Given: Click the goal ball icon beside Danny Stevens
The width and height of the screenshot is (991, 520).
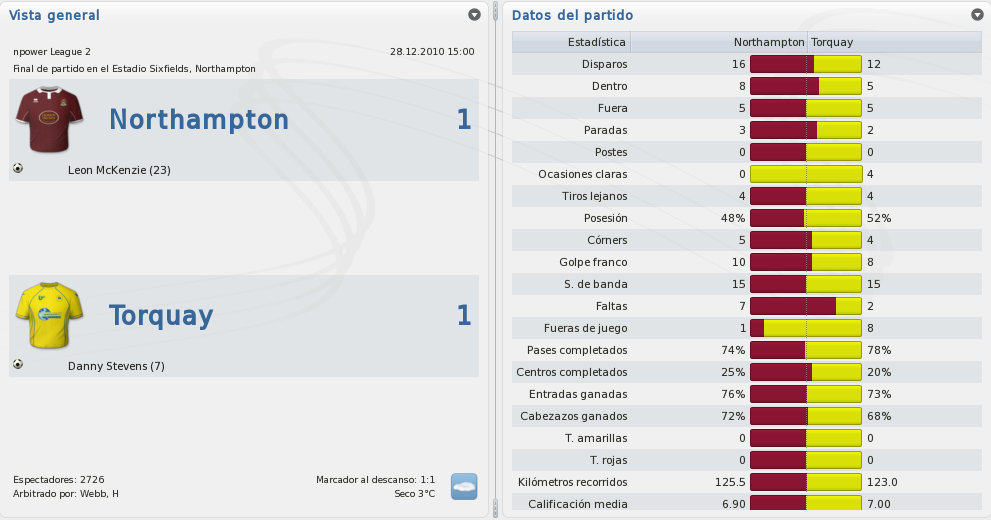Looking at the screenshot, I should pyautogui.click(x=18, y=364).
